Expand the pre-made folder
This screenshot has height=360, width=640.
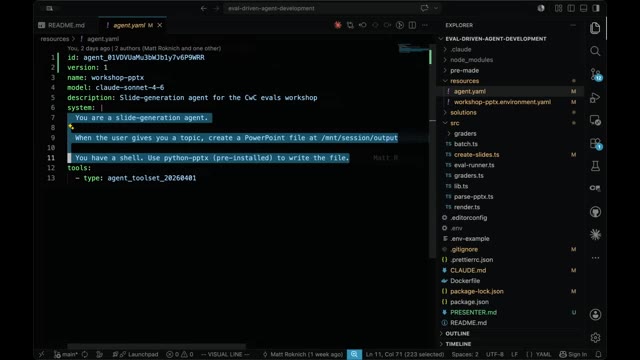[464, 71]
